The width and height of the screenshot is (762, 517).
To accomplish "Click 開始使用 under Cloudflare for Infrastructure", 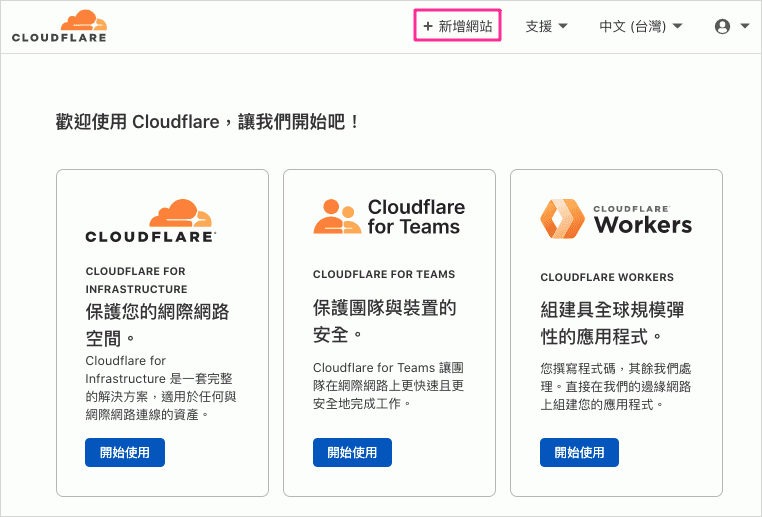I will tap(125, 452).
